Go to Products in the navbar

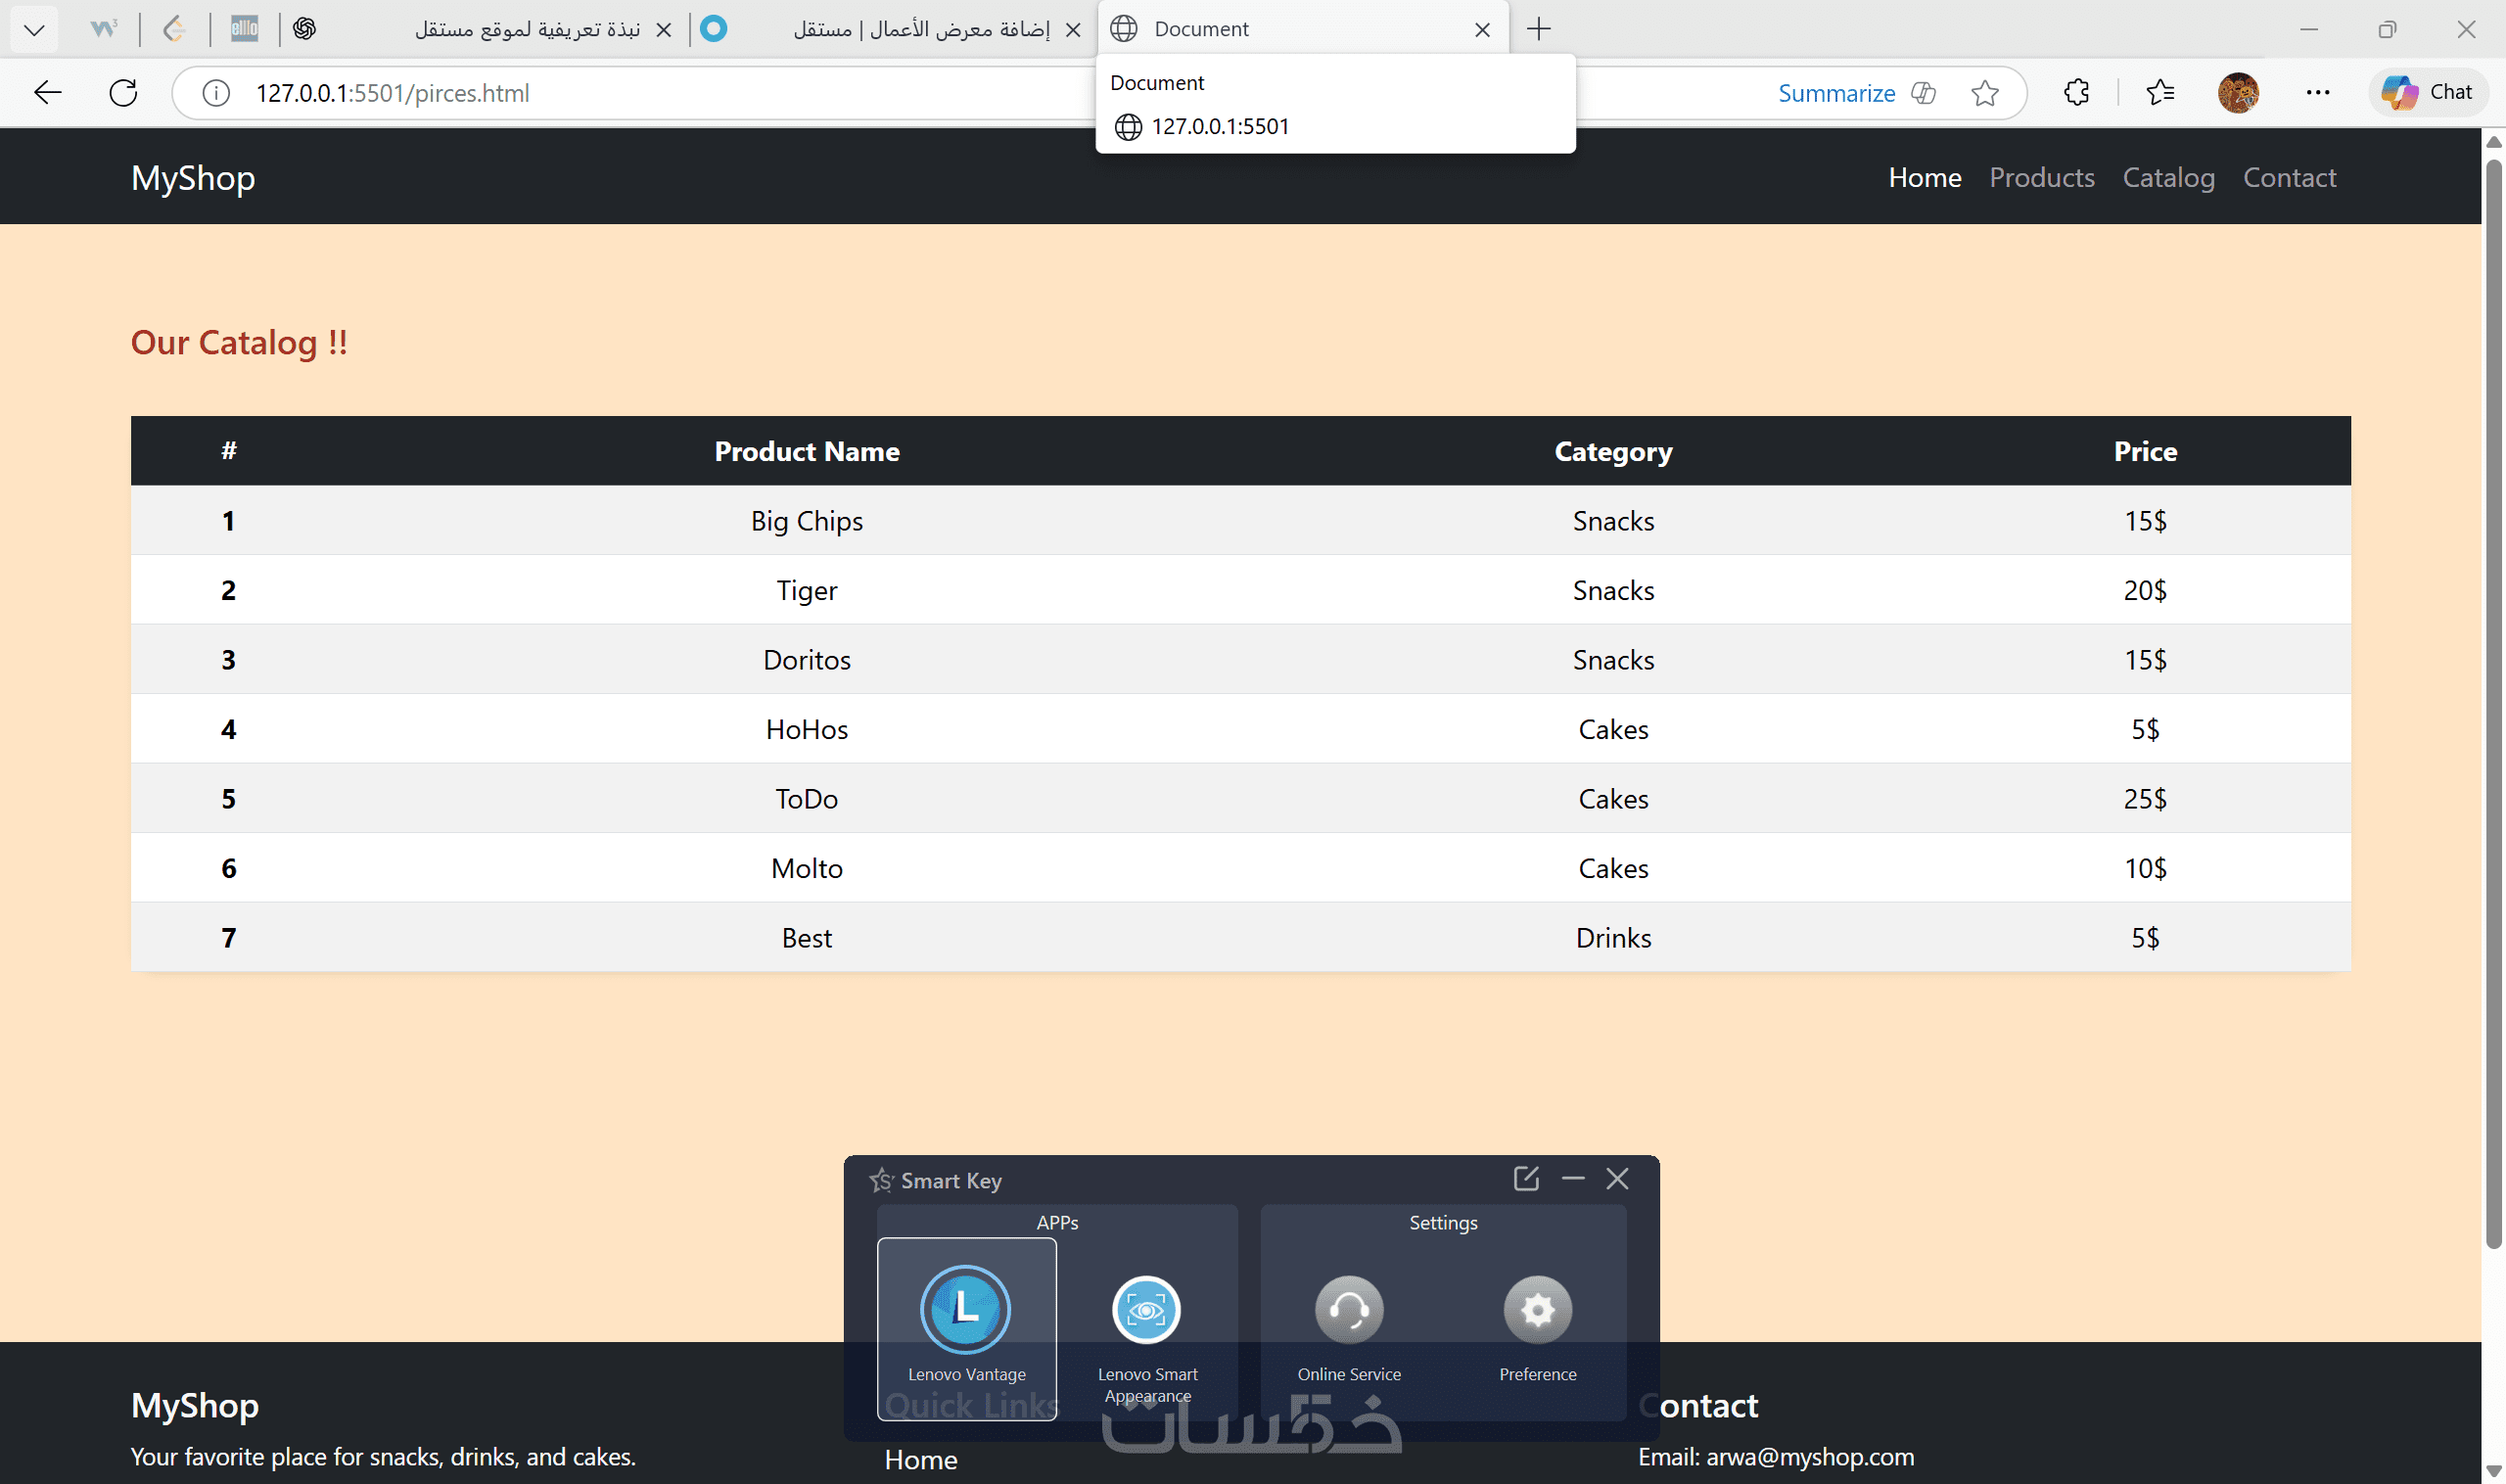pos(2041,178)
